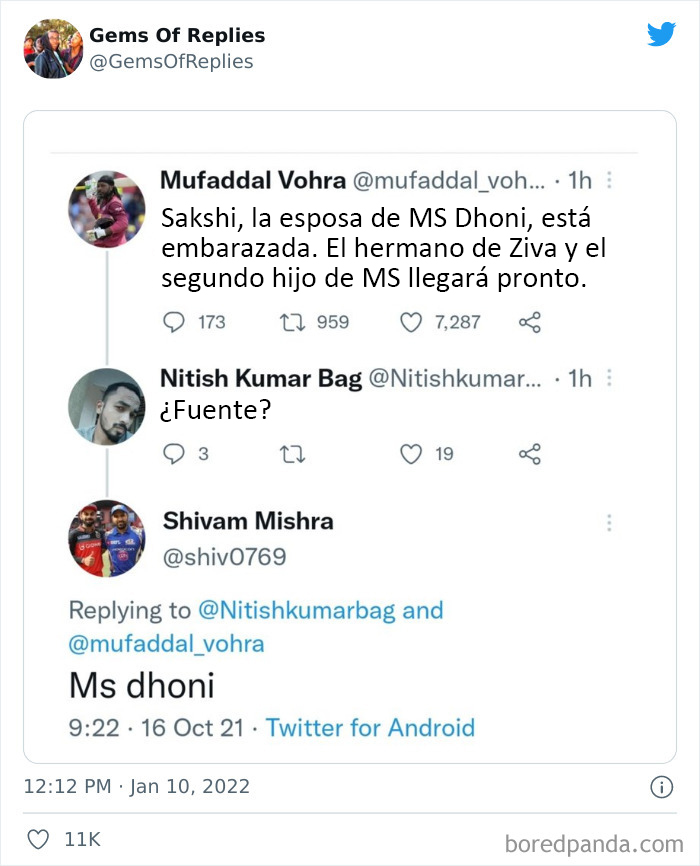Click the Twitter bird logo
This screenshot has width=700, height=866.
pyautogui.click(x=660, y=33)
